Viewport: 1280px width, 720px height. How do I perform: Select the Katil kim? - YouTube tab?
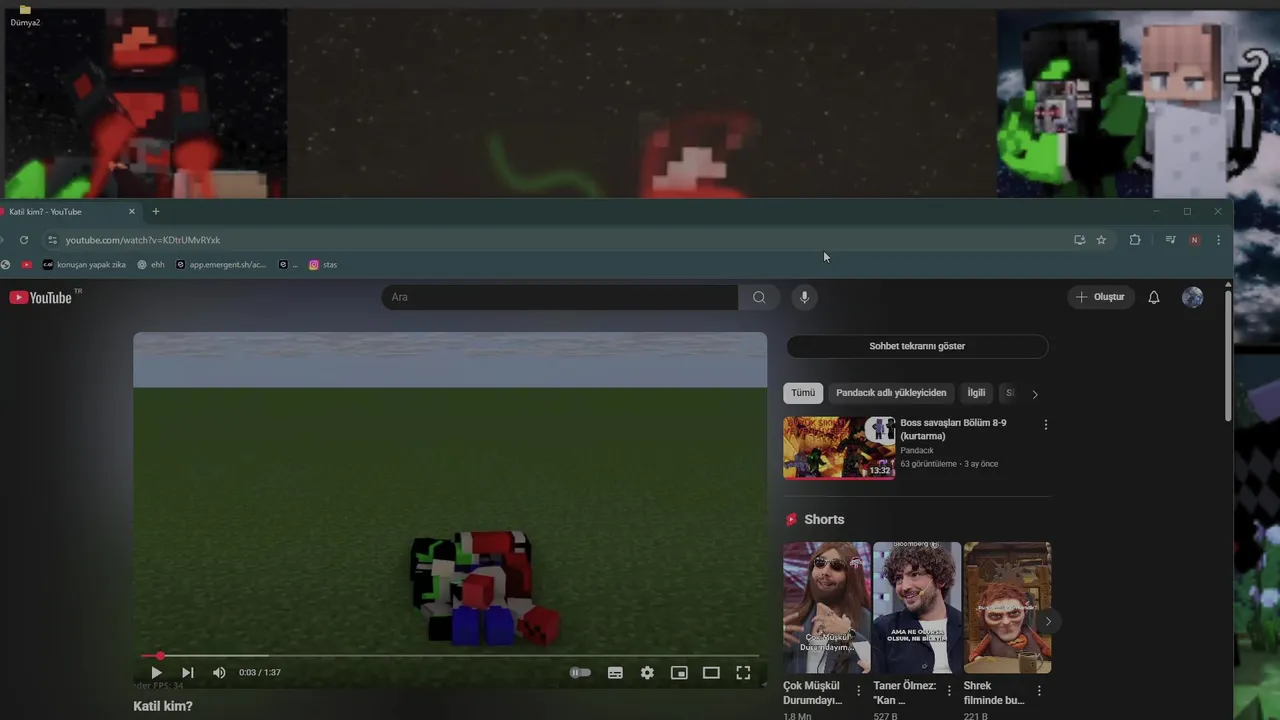[66, 212]
